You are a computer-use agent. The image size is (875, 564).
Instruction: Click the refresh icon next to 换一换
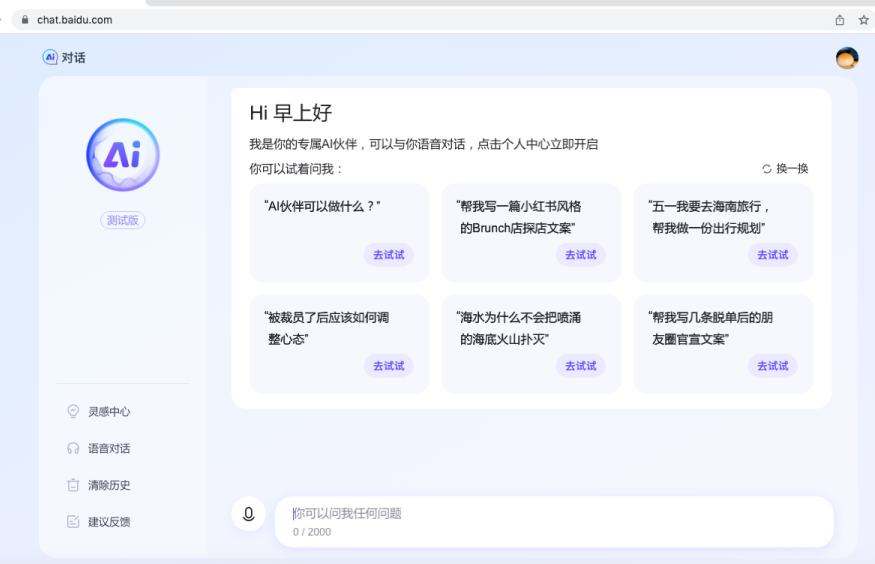(x=767, y=168)
